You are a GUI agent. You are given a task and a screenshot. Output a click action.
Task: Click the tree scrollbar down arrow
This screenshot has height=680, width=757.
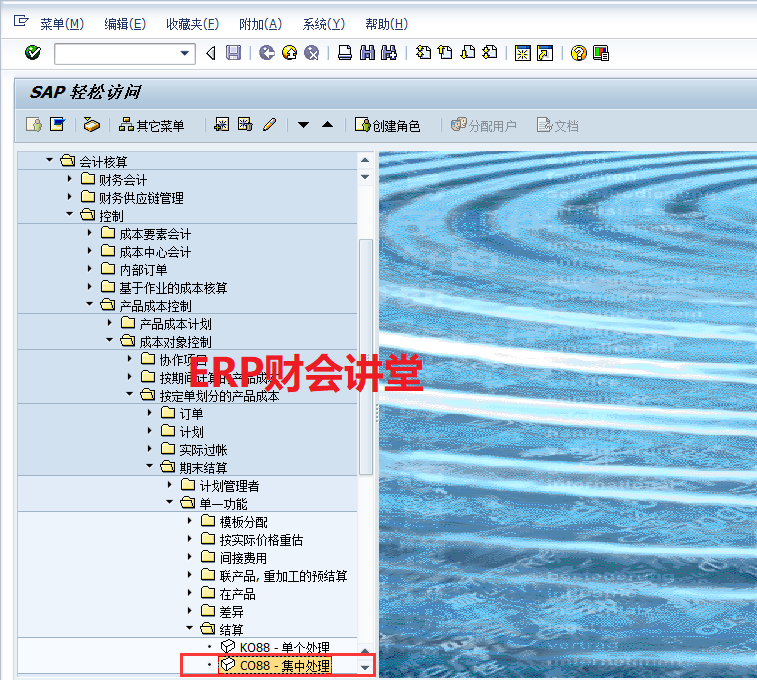coord(365,666)
